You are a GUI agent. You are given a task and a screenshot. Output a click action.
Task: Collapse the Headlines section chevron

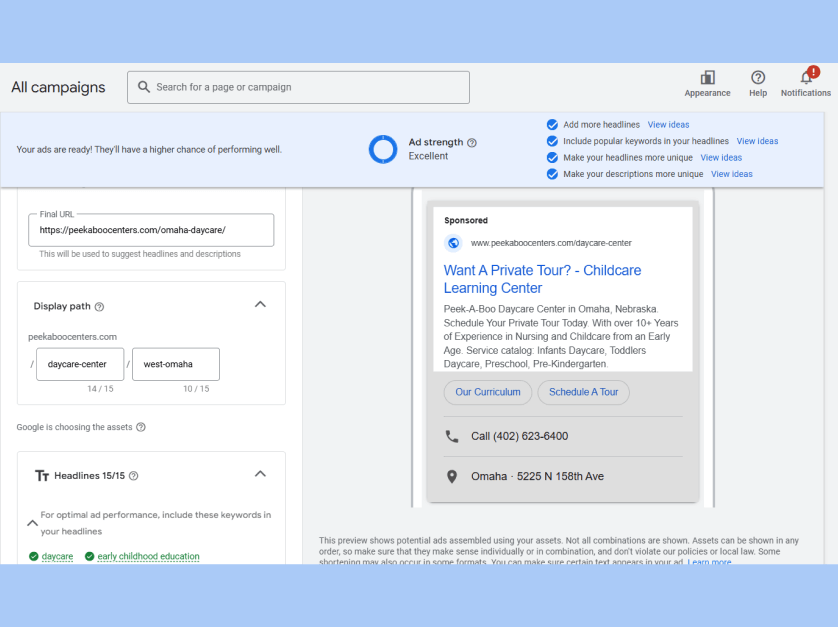click(260, 474)
